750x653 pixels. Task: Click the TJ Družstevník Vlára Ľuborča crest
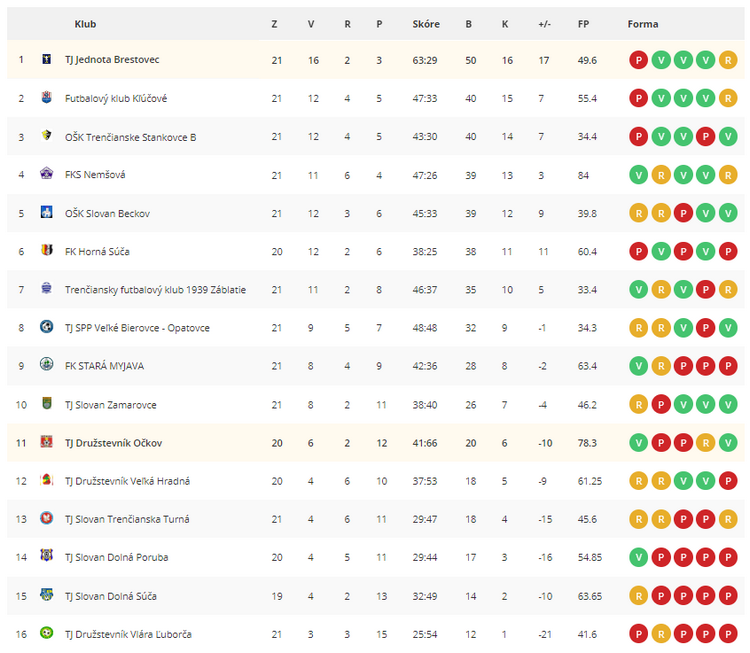tap(46, 633)
